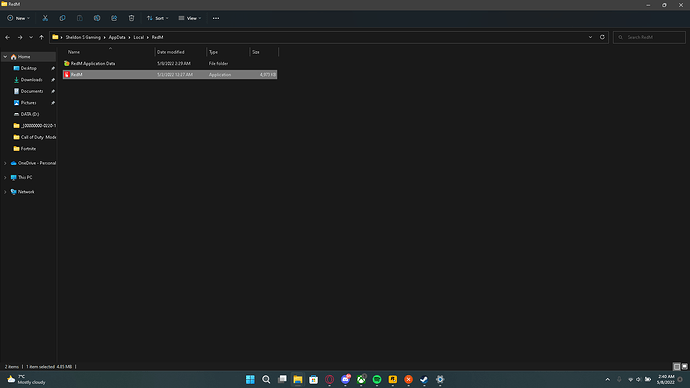This screenshot has height=388, width=690.
Task: Switch to large icons view in status bar
Action: 684,366
